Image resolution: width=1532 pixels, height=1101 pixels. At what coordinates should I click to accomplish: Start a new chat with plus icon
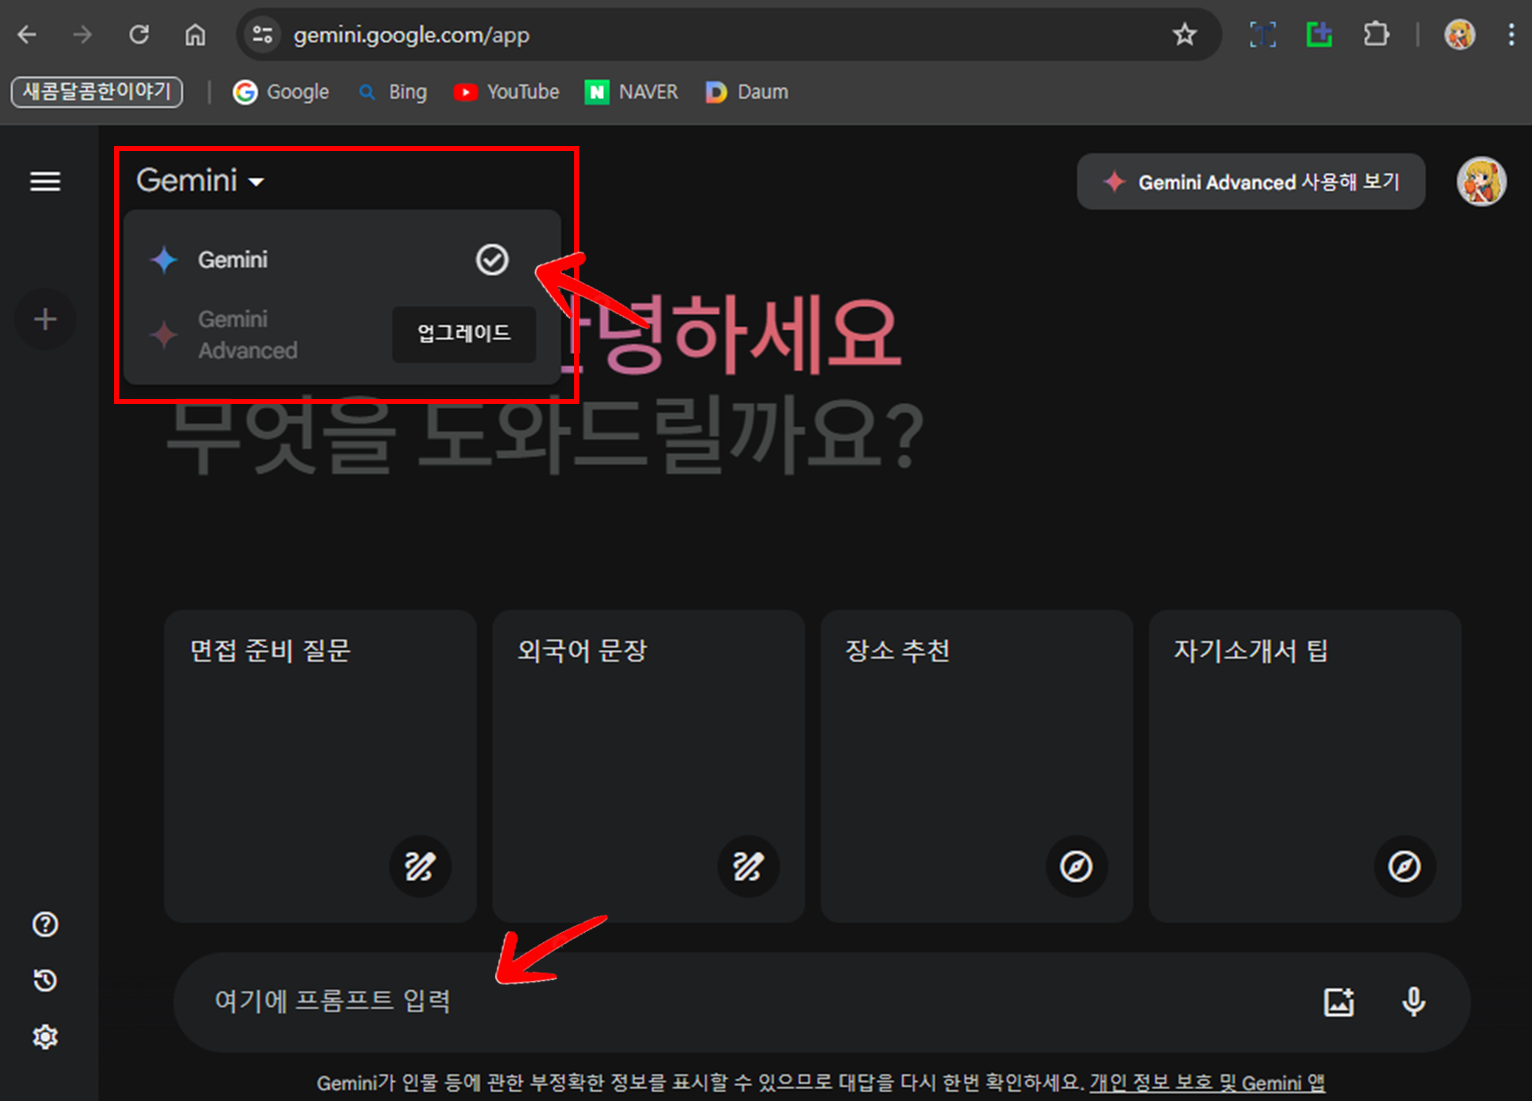(45, 320)
